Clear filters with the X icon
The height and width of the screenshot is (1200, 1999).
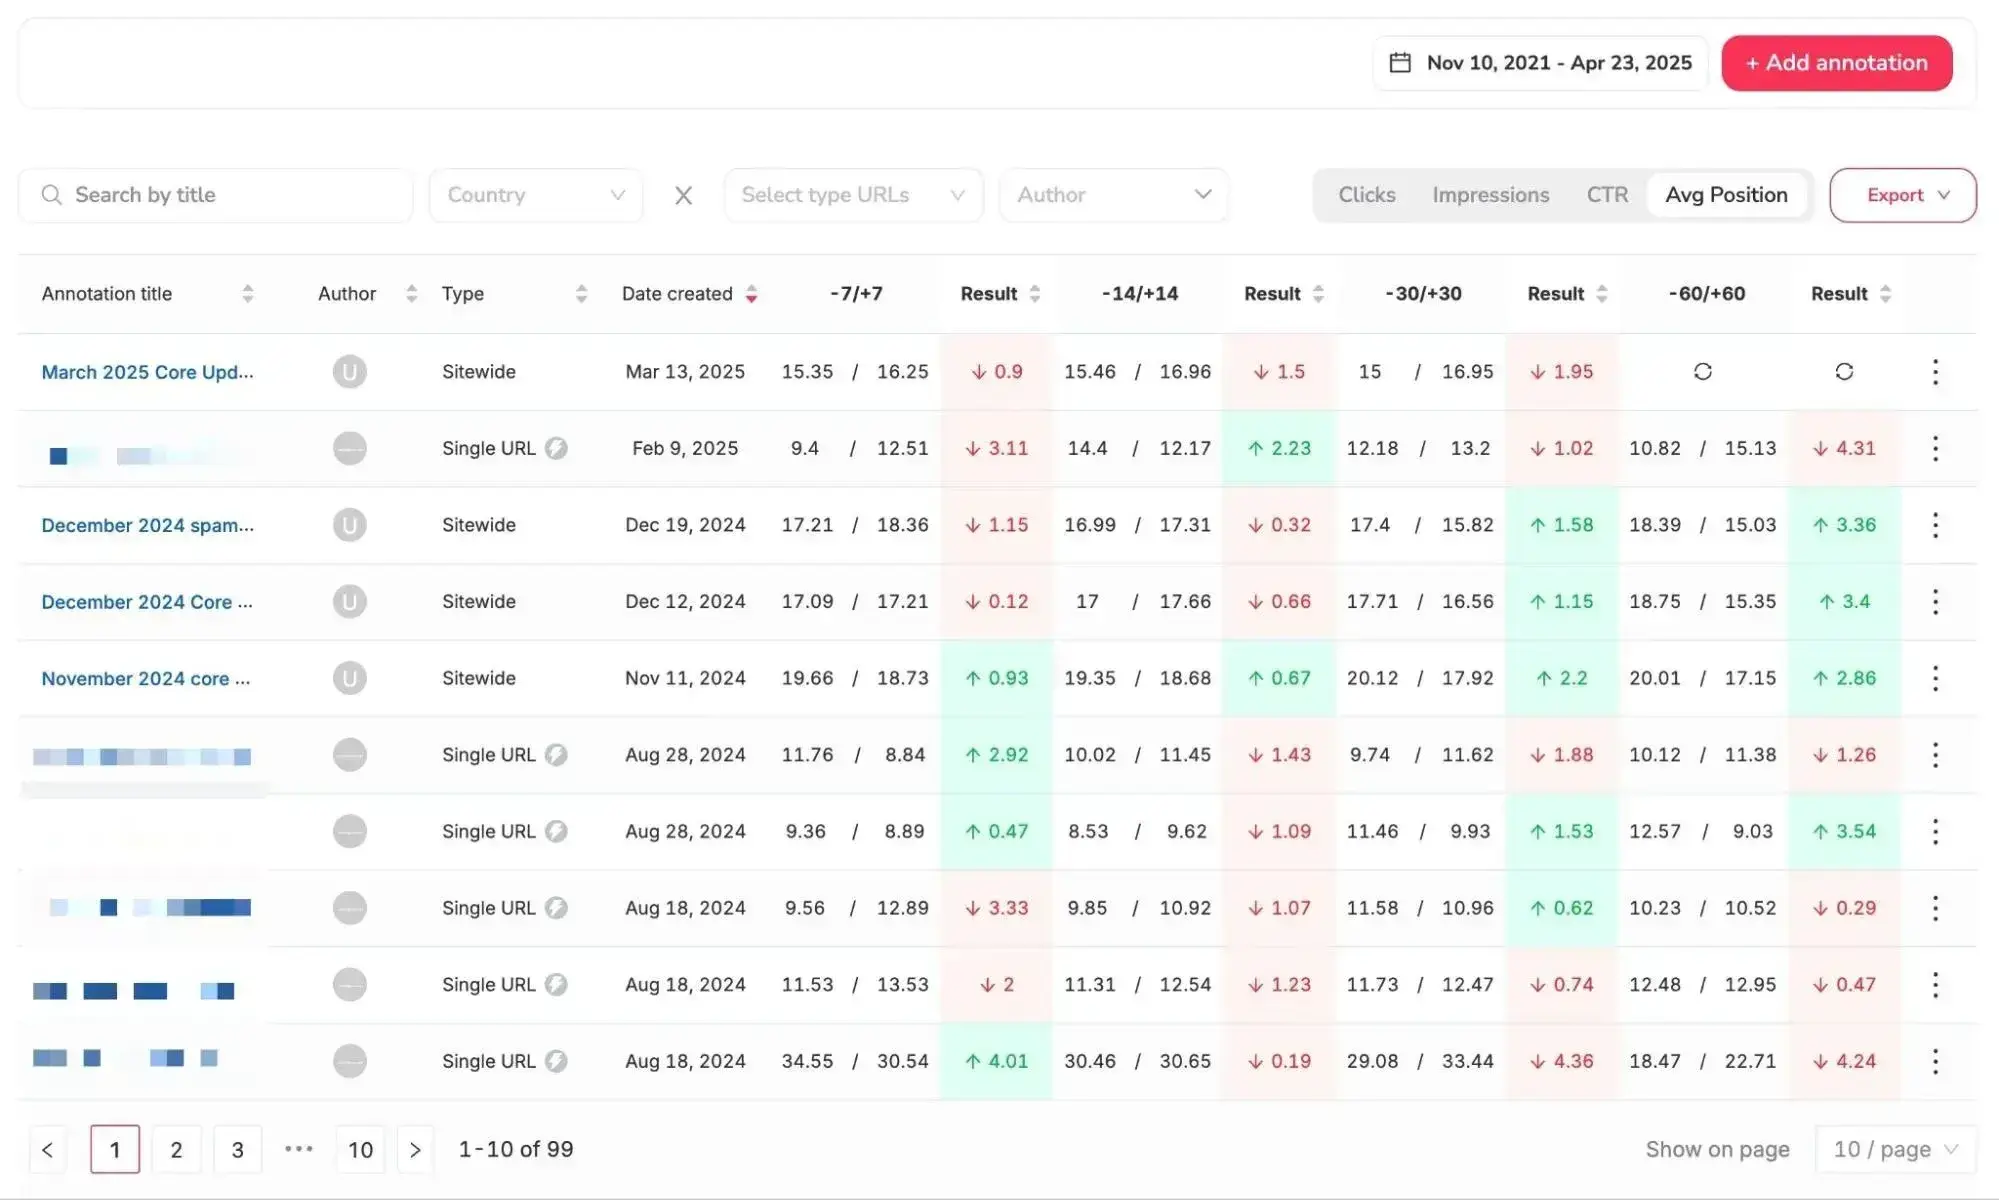683,195
